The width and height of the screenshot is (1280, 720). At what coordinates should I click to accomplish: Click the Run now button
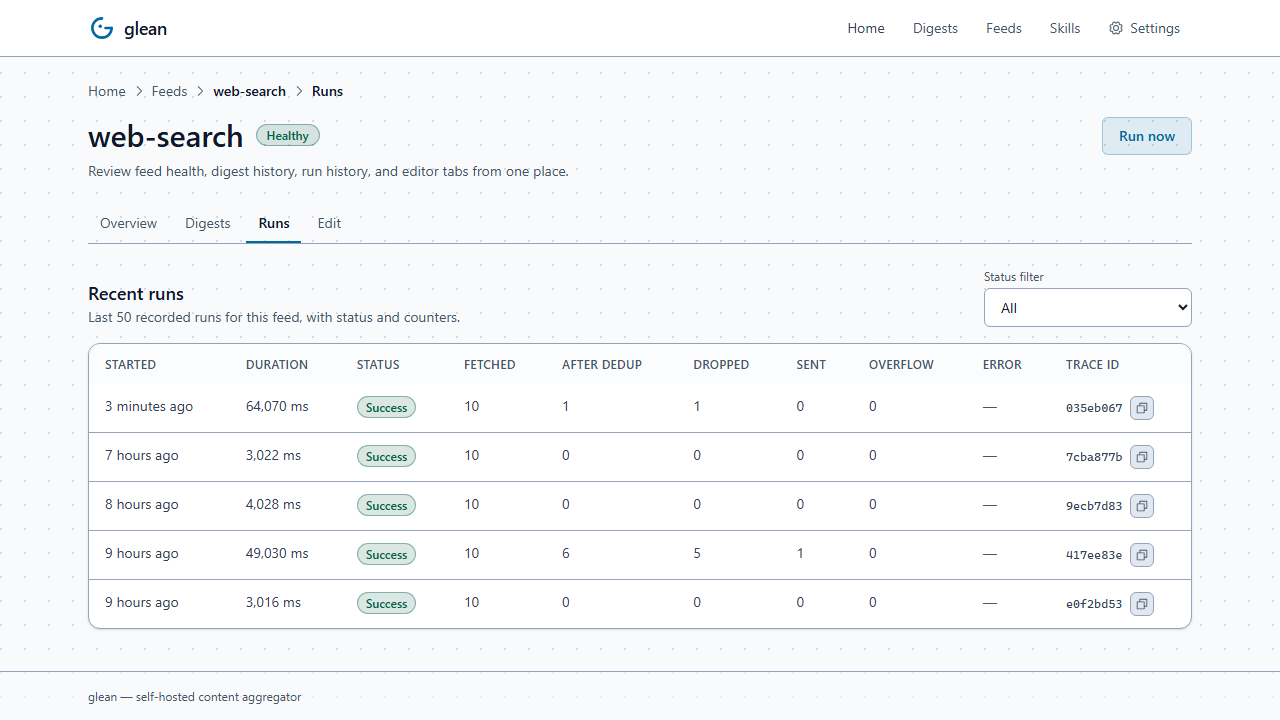(x=1147, y=136)
